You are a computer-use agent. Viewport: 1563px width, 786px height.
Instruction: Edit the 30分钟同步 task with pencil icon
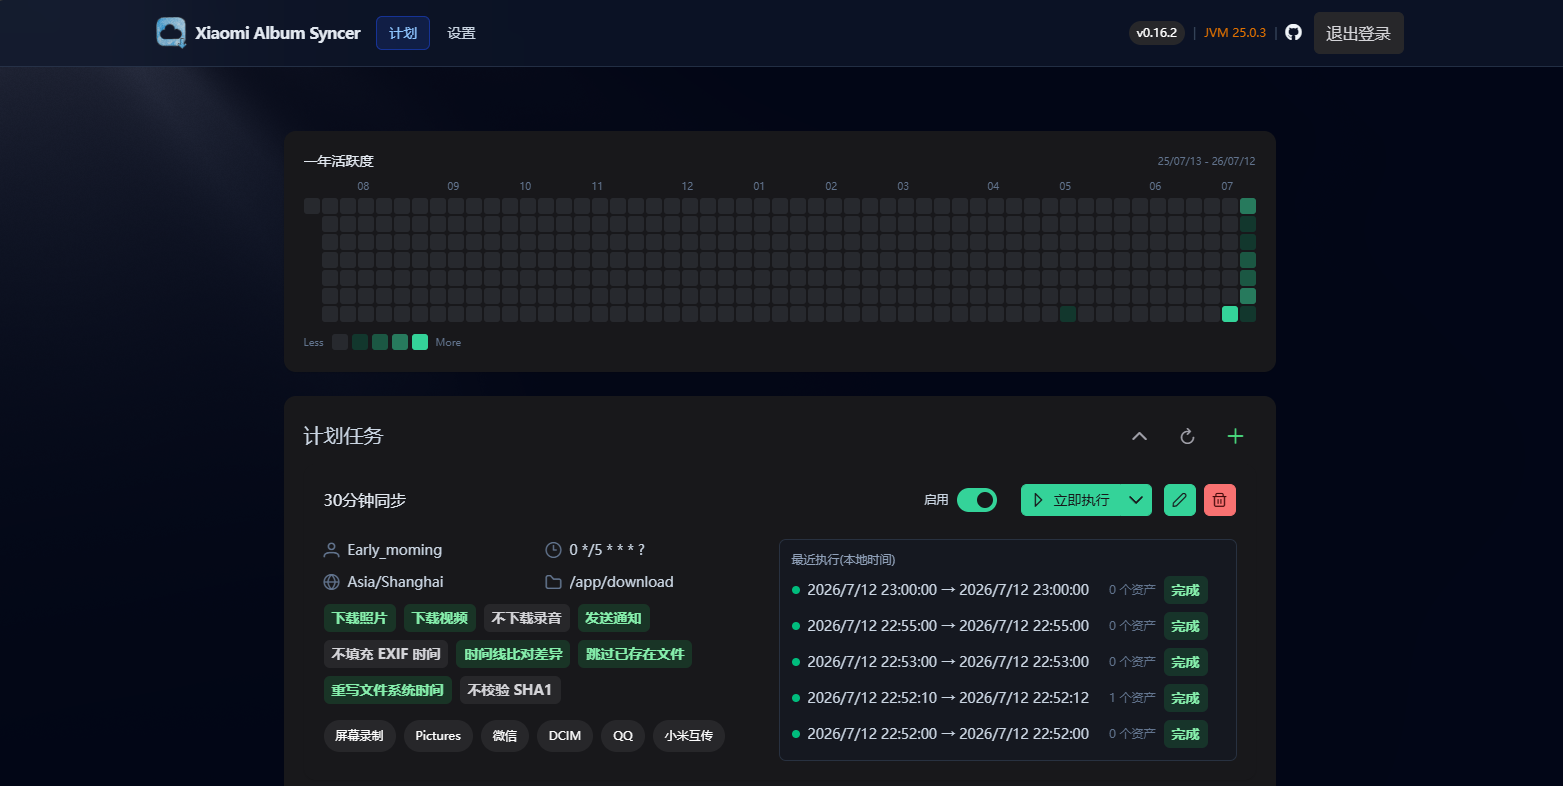coord(1180,500)
